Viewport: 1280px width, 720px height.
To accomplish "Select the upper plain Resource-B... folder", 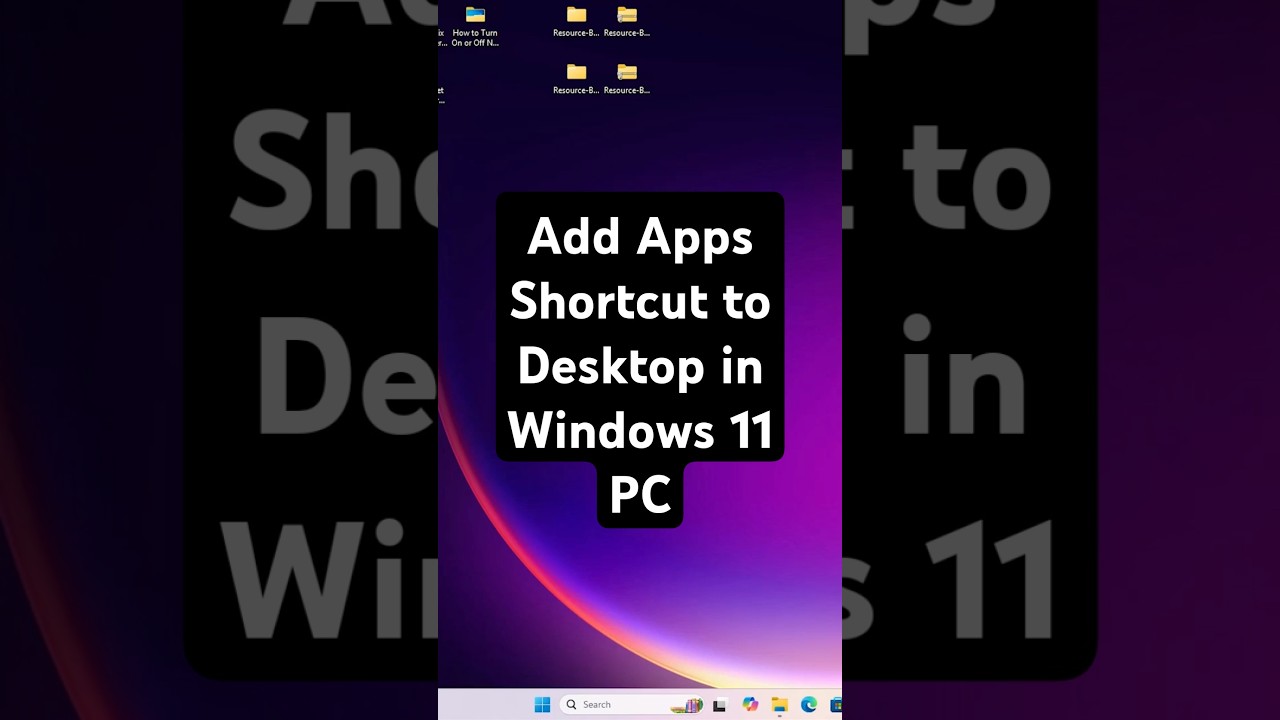I will (576, 22).
